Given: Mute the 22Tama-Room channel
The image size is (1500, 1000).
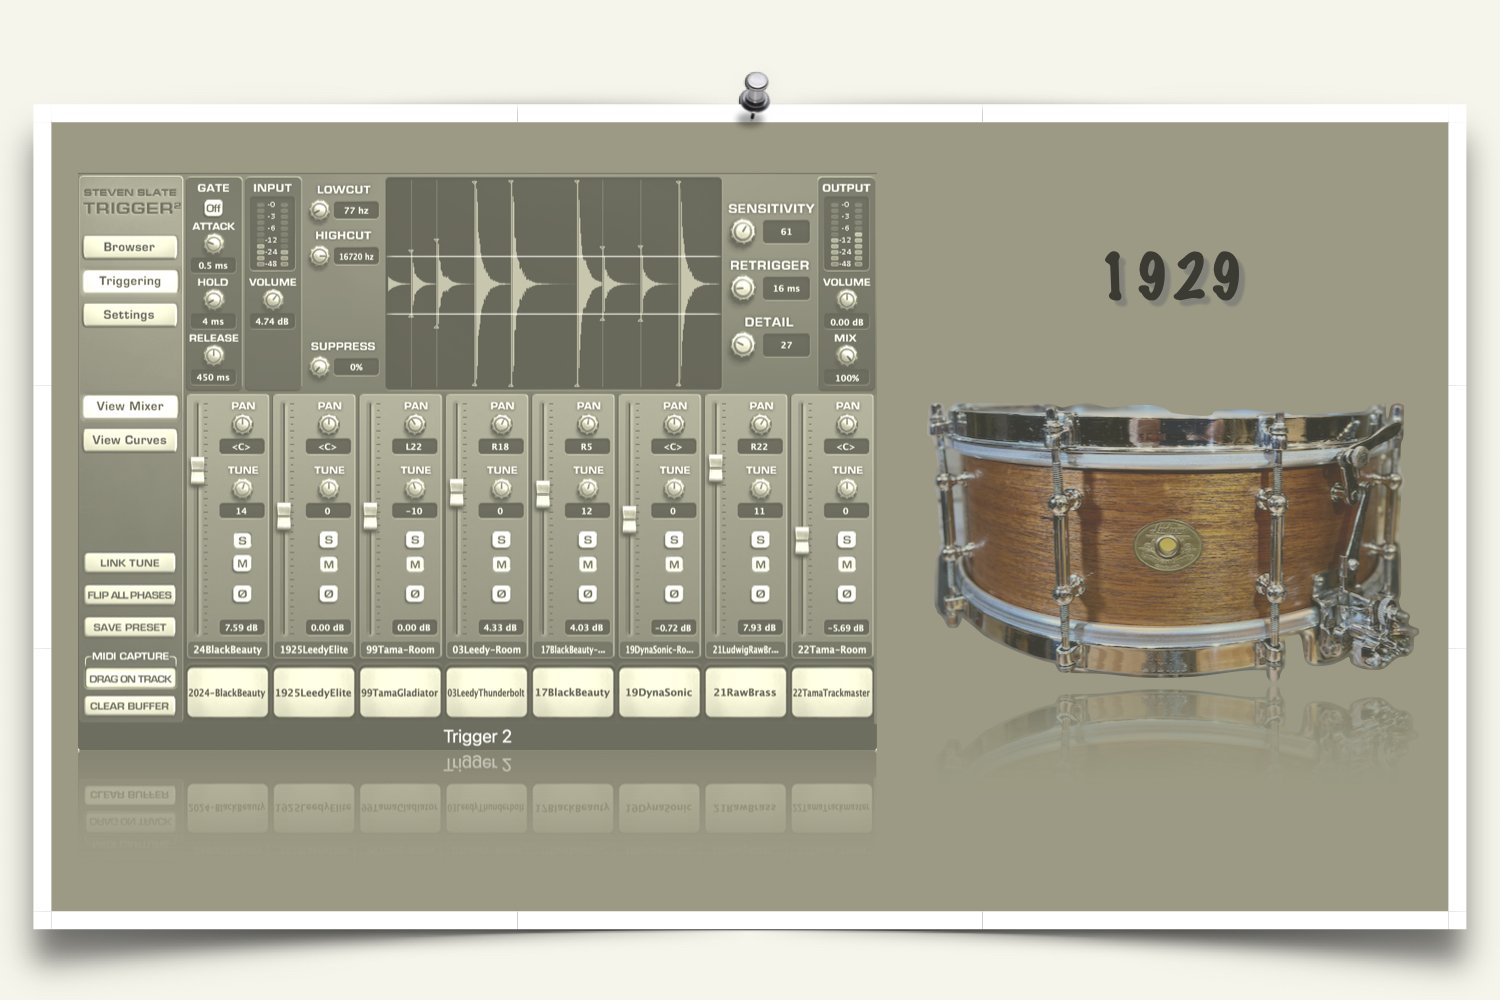Looking at the screenshot, I should point(847,565).
